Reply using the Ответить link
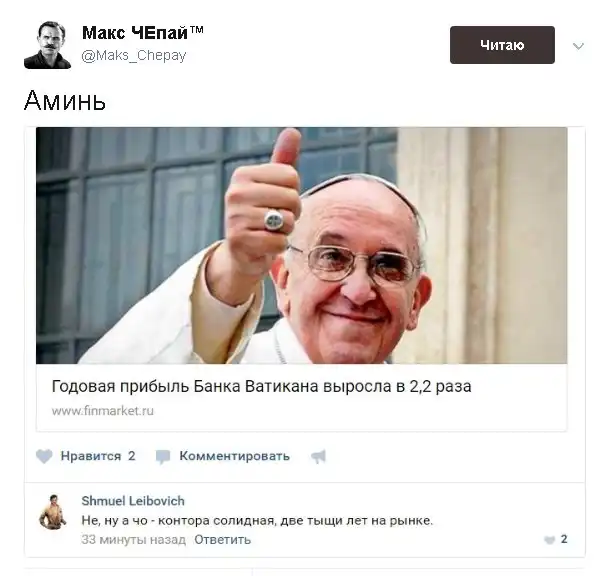The width and height of the screenshot is (609, 576). [x=223, y=540]
